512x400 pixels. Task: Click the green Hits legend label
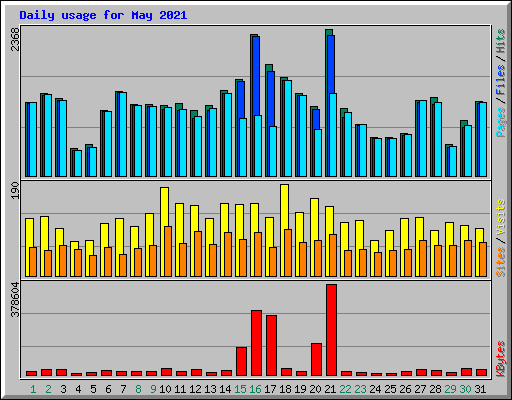pos(500,41)
